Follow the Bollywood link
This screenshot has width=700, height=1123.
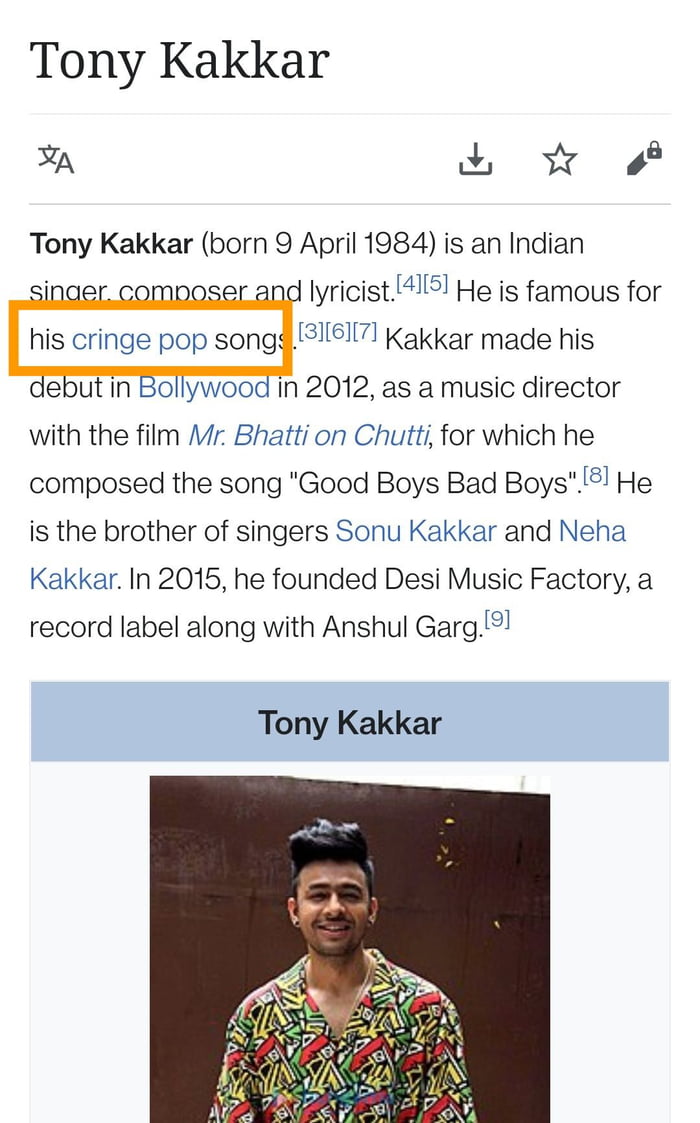point(204,388)
